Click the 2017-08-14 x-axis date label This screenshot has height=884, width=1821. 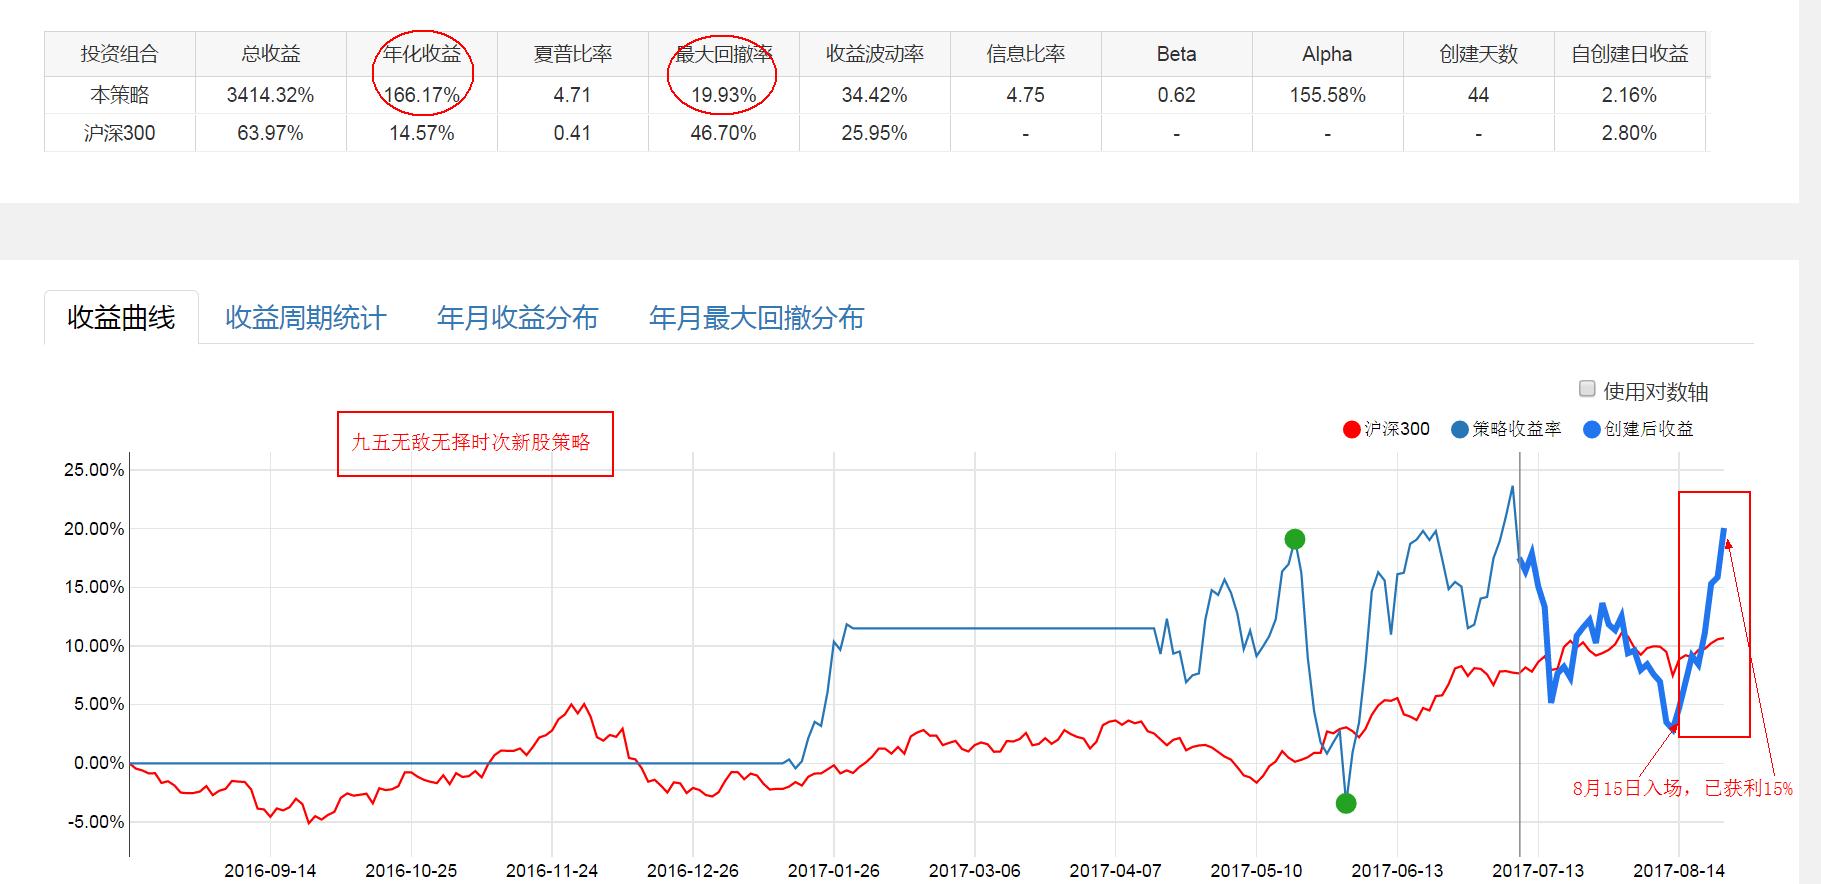[x=1679, y=871]
